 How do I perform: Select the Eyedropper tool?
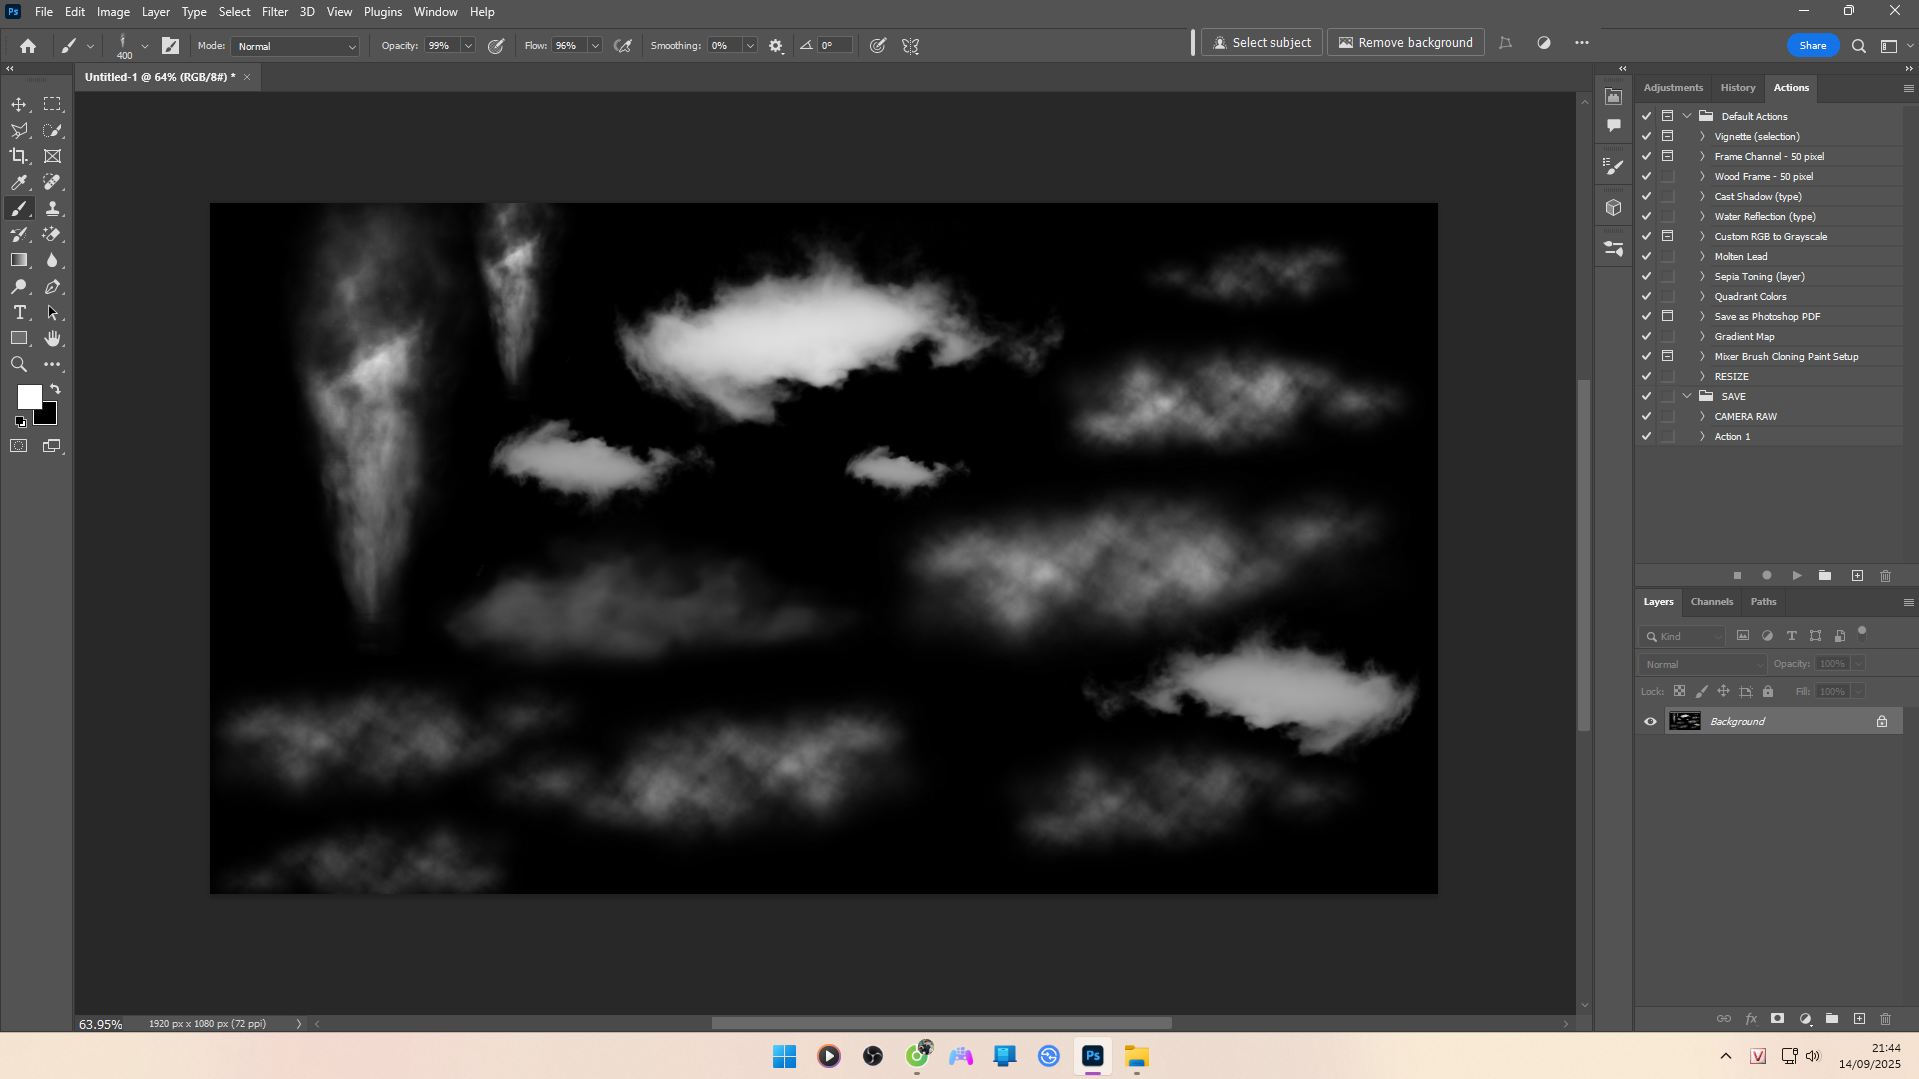click(x=19, y=182)
